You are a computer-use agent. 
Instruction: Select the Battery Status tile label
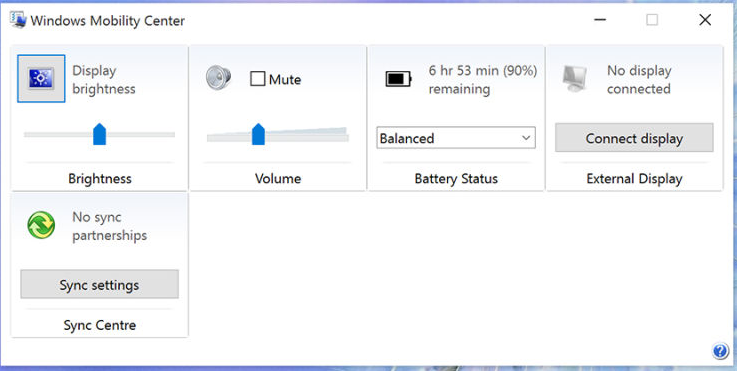click(456, 179)
